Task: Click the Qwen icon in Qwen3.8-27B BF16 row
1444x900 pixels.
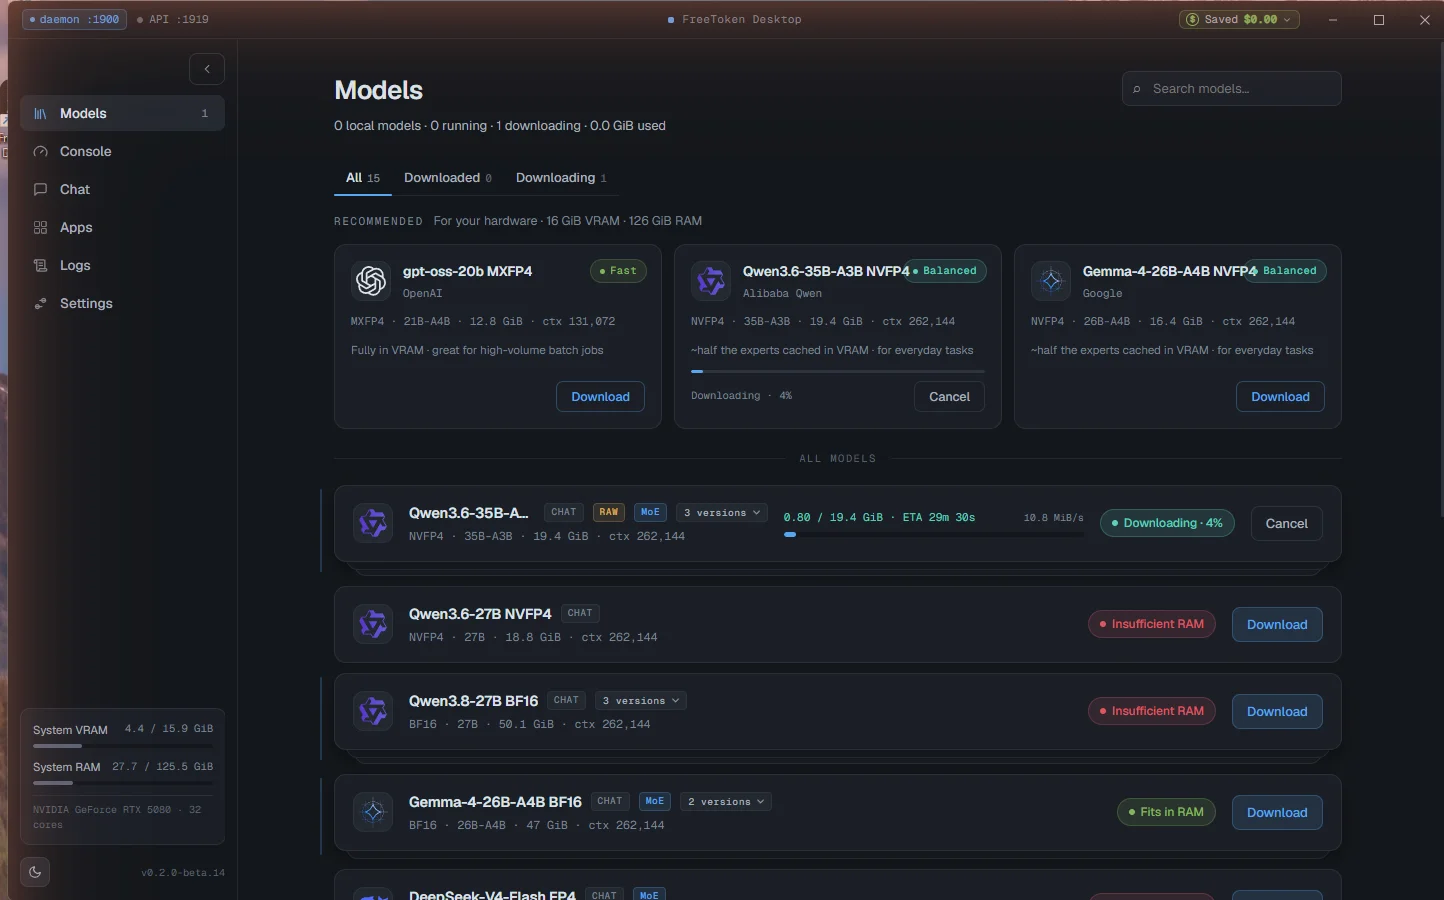Action: (373, 711)
